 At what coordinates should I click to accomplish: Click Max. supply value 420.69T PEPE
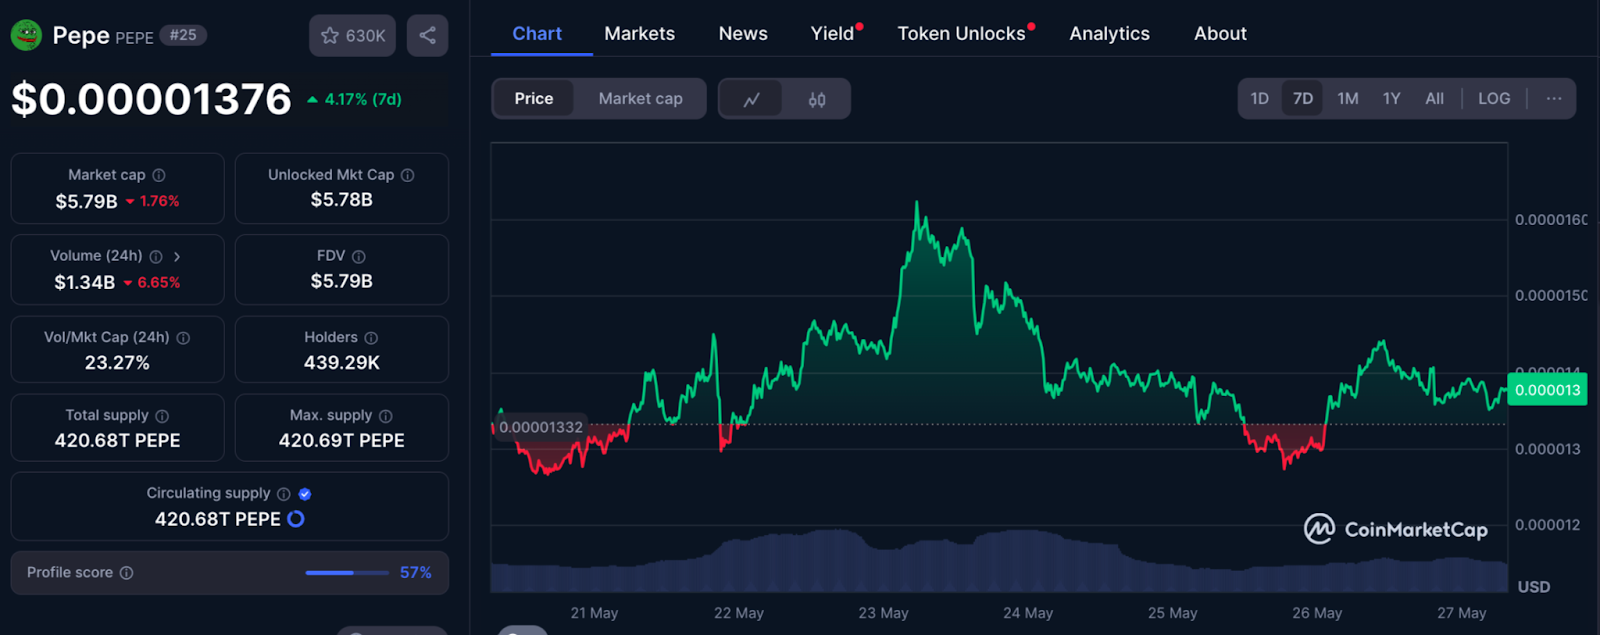click(x=342, y=441)
